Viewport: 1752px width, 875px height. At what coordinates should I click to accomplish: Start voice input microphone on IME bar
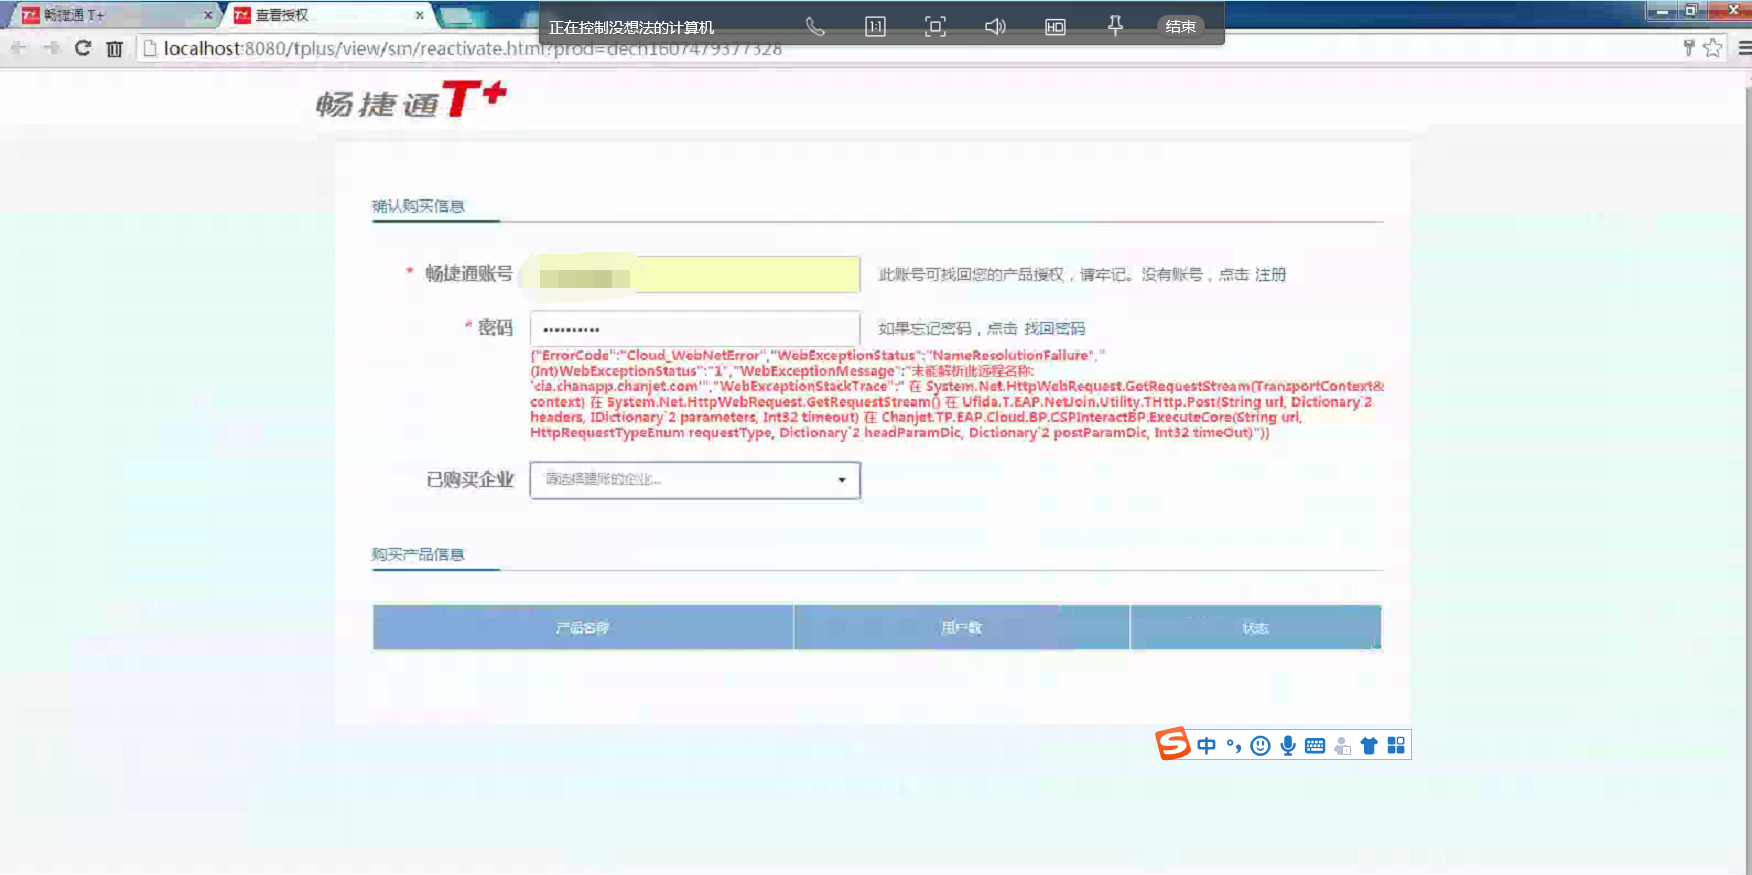(x=1288, y=746)
